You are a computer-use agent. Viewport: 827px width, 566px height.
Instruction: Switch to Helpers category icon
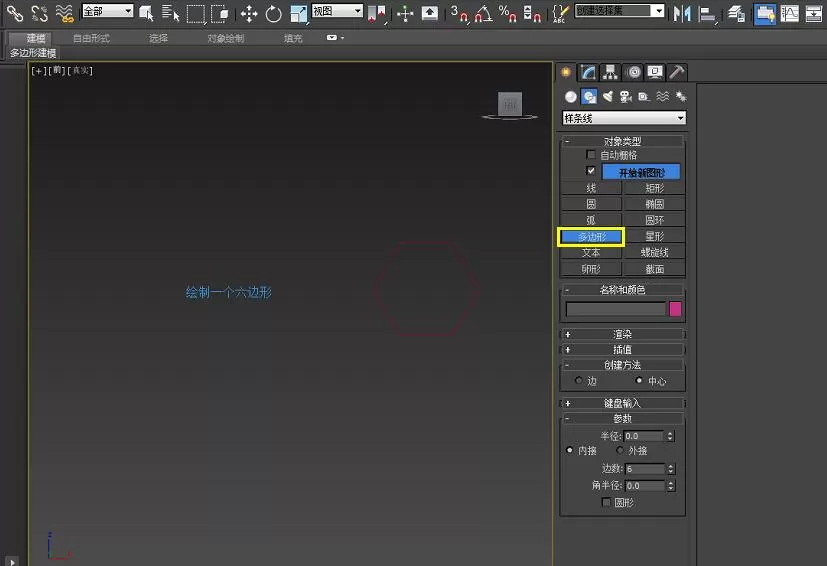pos(643,97)
